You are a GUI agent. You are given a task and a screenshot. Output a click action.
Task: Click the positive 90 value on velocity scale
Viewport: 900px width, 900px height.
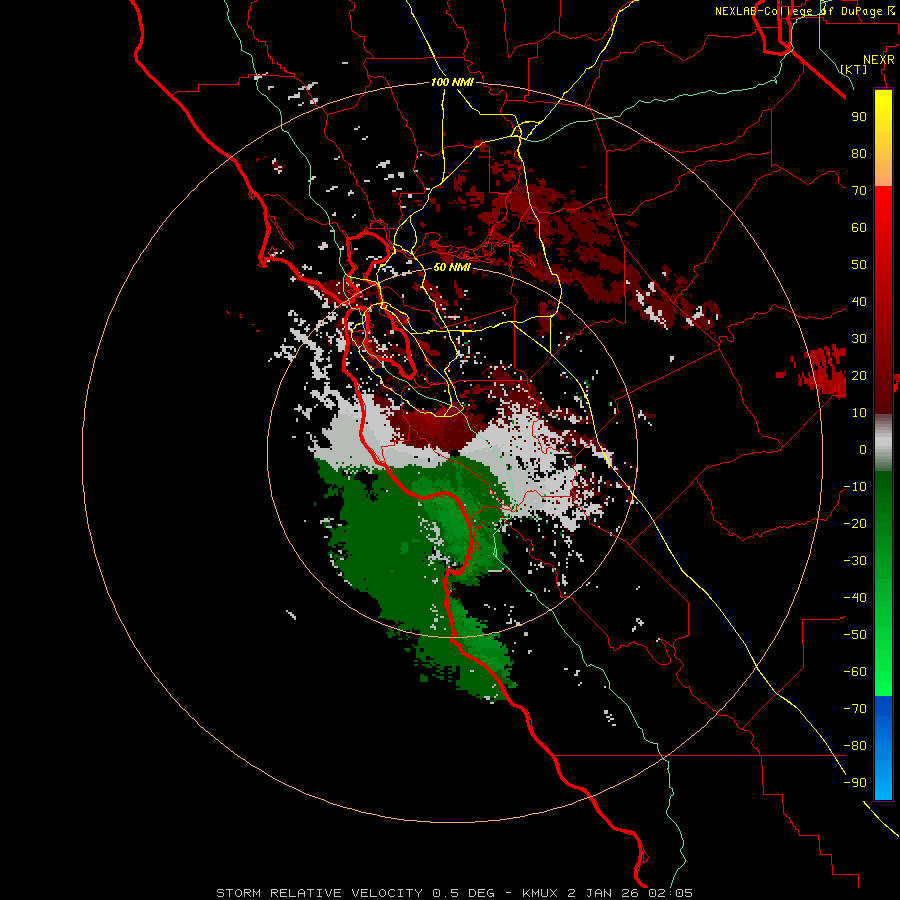[859, 117]
